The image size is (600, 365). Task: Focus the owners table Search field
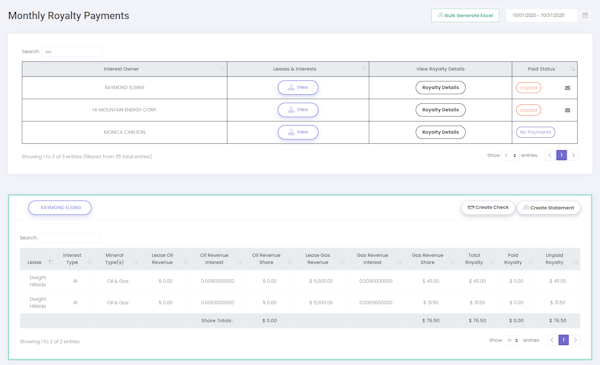pos(72,52)
